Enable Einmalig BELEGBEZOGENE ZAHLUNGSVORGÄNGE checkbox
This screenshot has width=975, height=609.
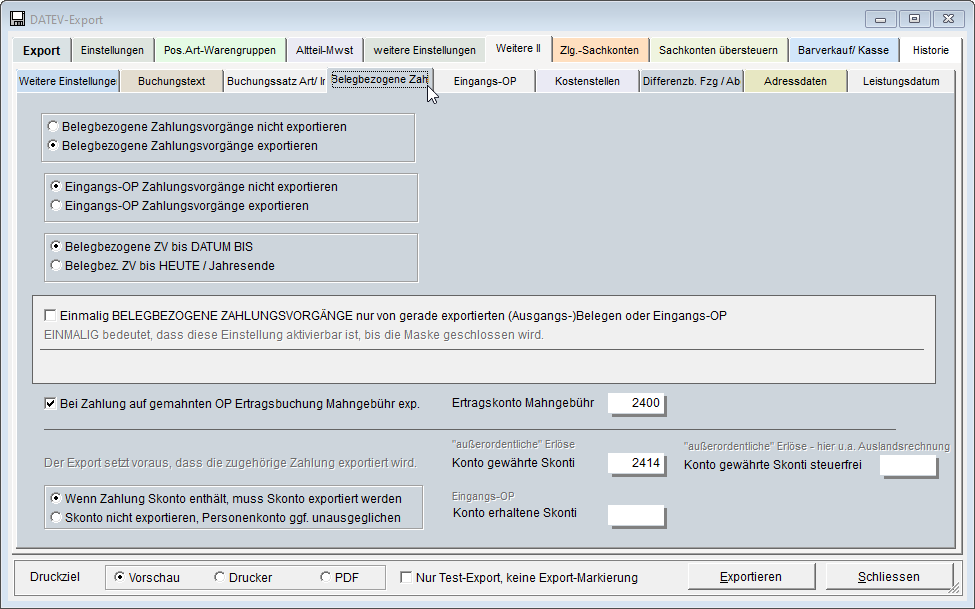tap(50, 315)
